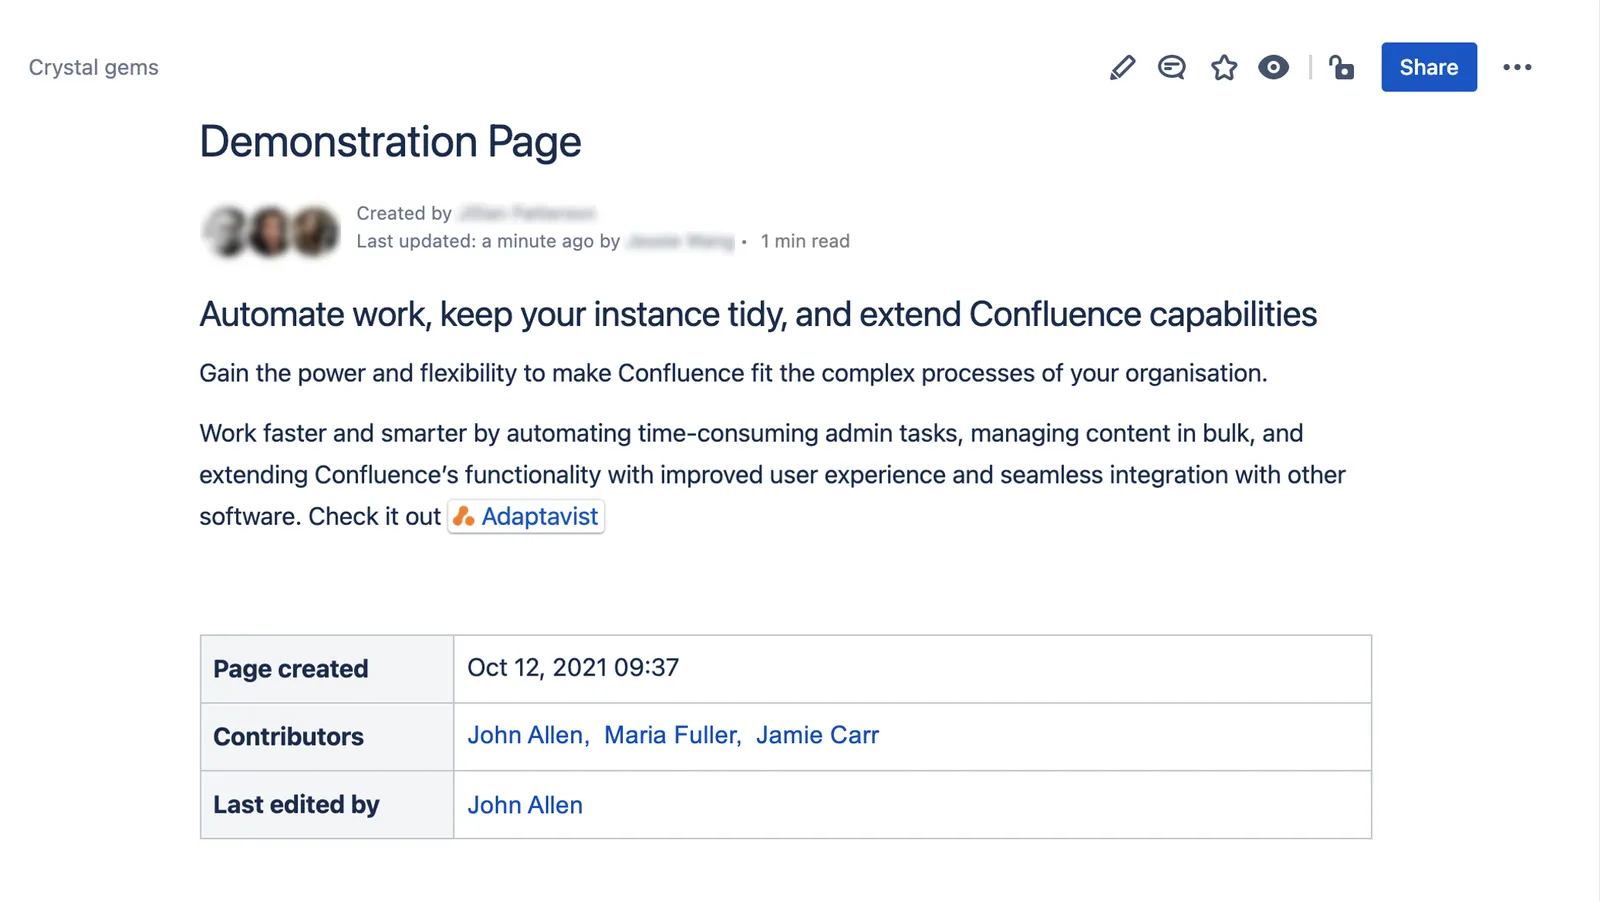This screenshot has width=1600, height=901.
Task: Open the Adaptavist smart link
Action: coord(526,516)
